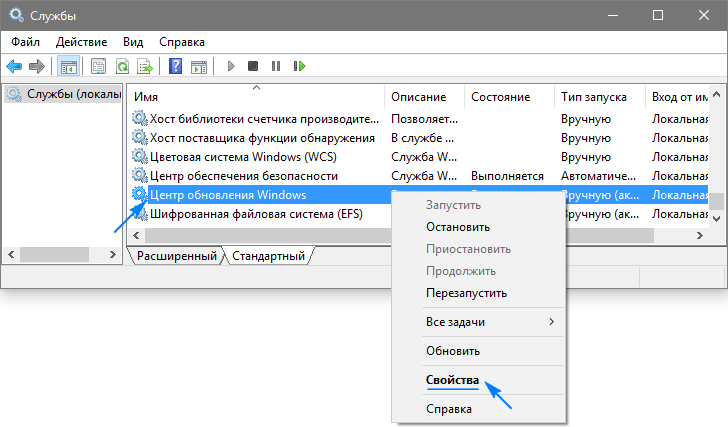
Task: Open the Вид menu
Action: click(x=133, y=42)
